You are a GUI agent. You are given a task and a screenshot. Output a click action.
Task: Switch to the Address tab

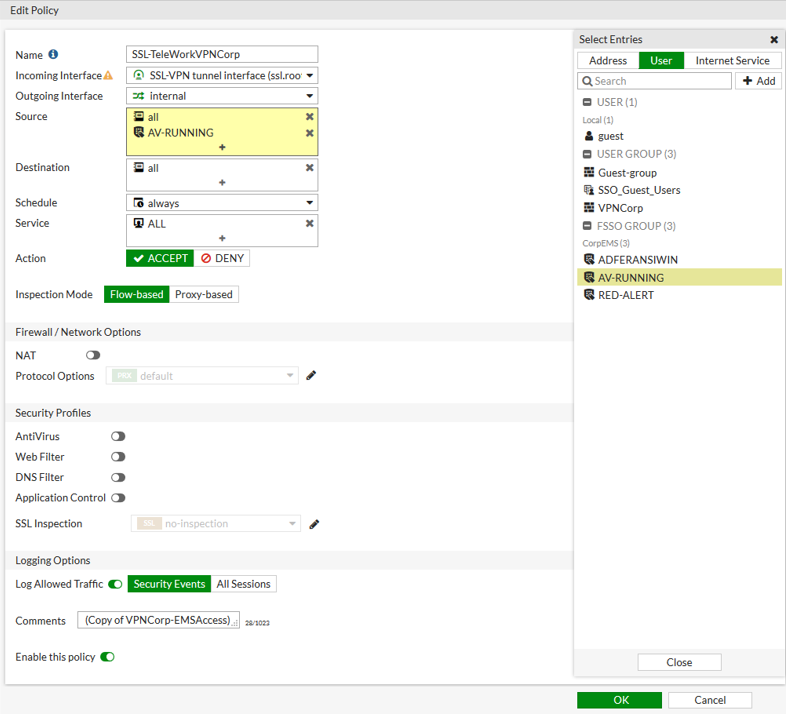pyautogui.click(x=608, y=60)
